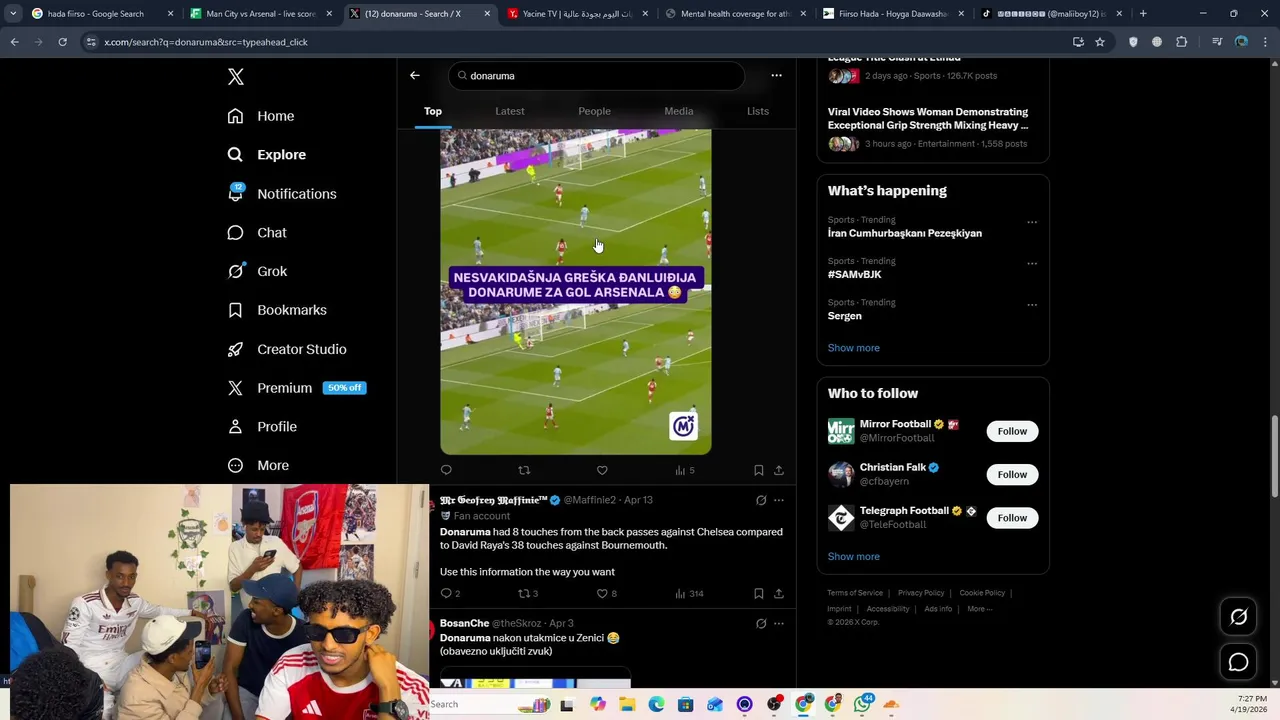Share the video post
Viewport: 1280px width, 720px height.
(x=779, y=470)
